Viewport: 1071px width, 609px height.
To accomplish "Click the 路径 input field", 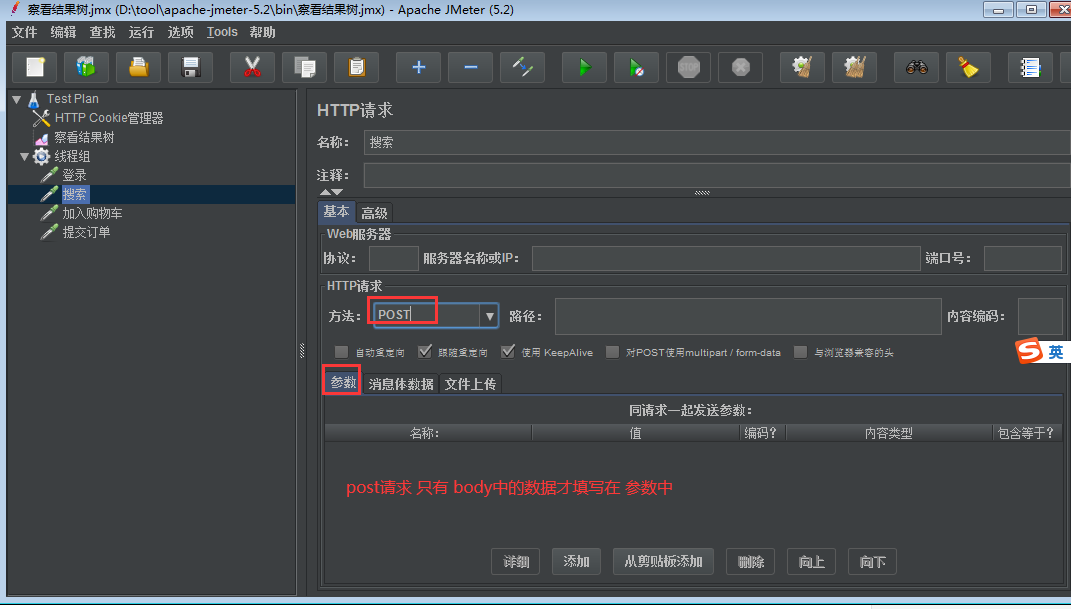I will pyautogui.click(x=748, y=316).
